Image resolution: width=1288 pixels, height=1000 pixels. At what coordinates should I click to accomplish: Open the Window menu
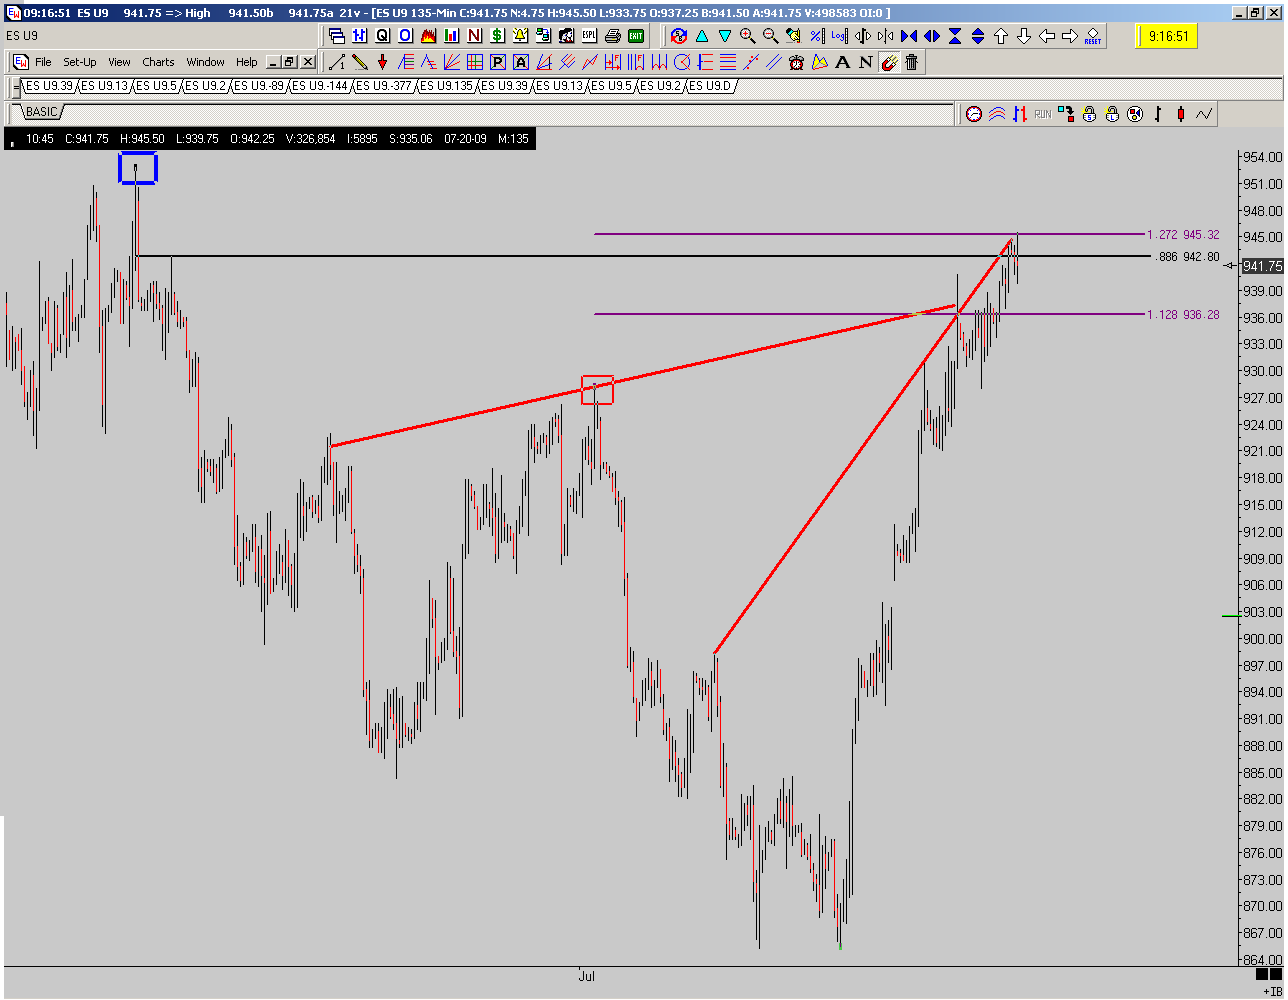[x=205, y=62]
